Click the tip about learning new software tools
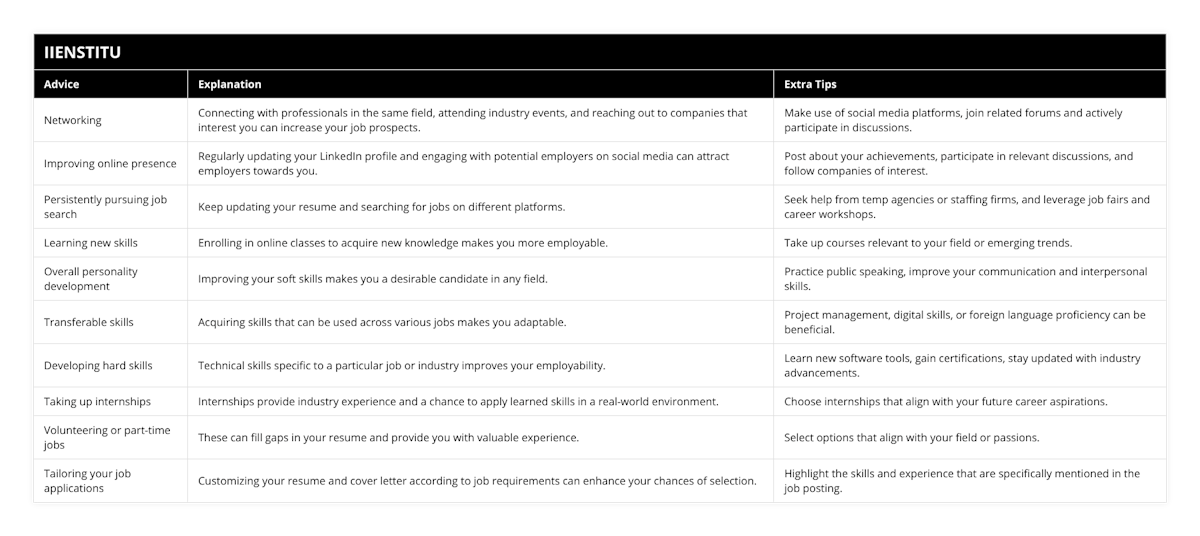Screen dimensions: 1200x536 coord(962,366)
